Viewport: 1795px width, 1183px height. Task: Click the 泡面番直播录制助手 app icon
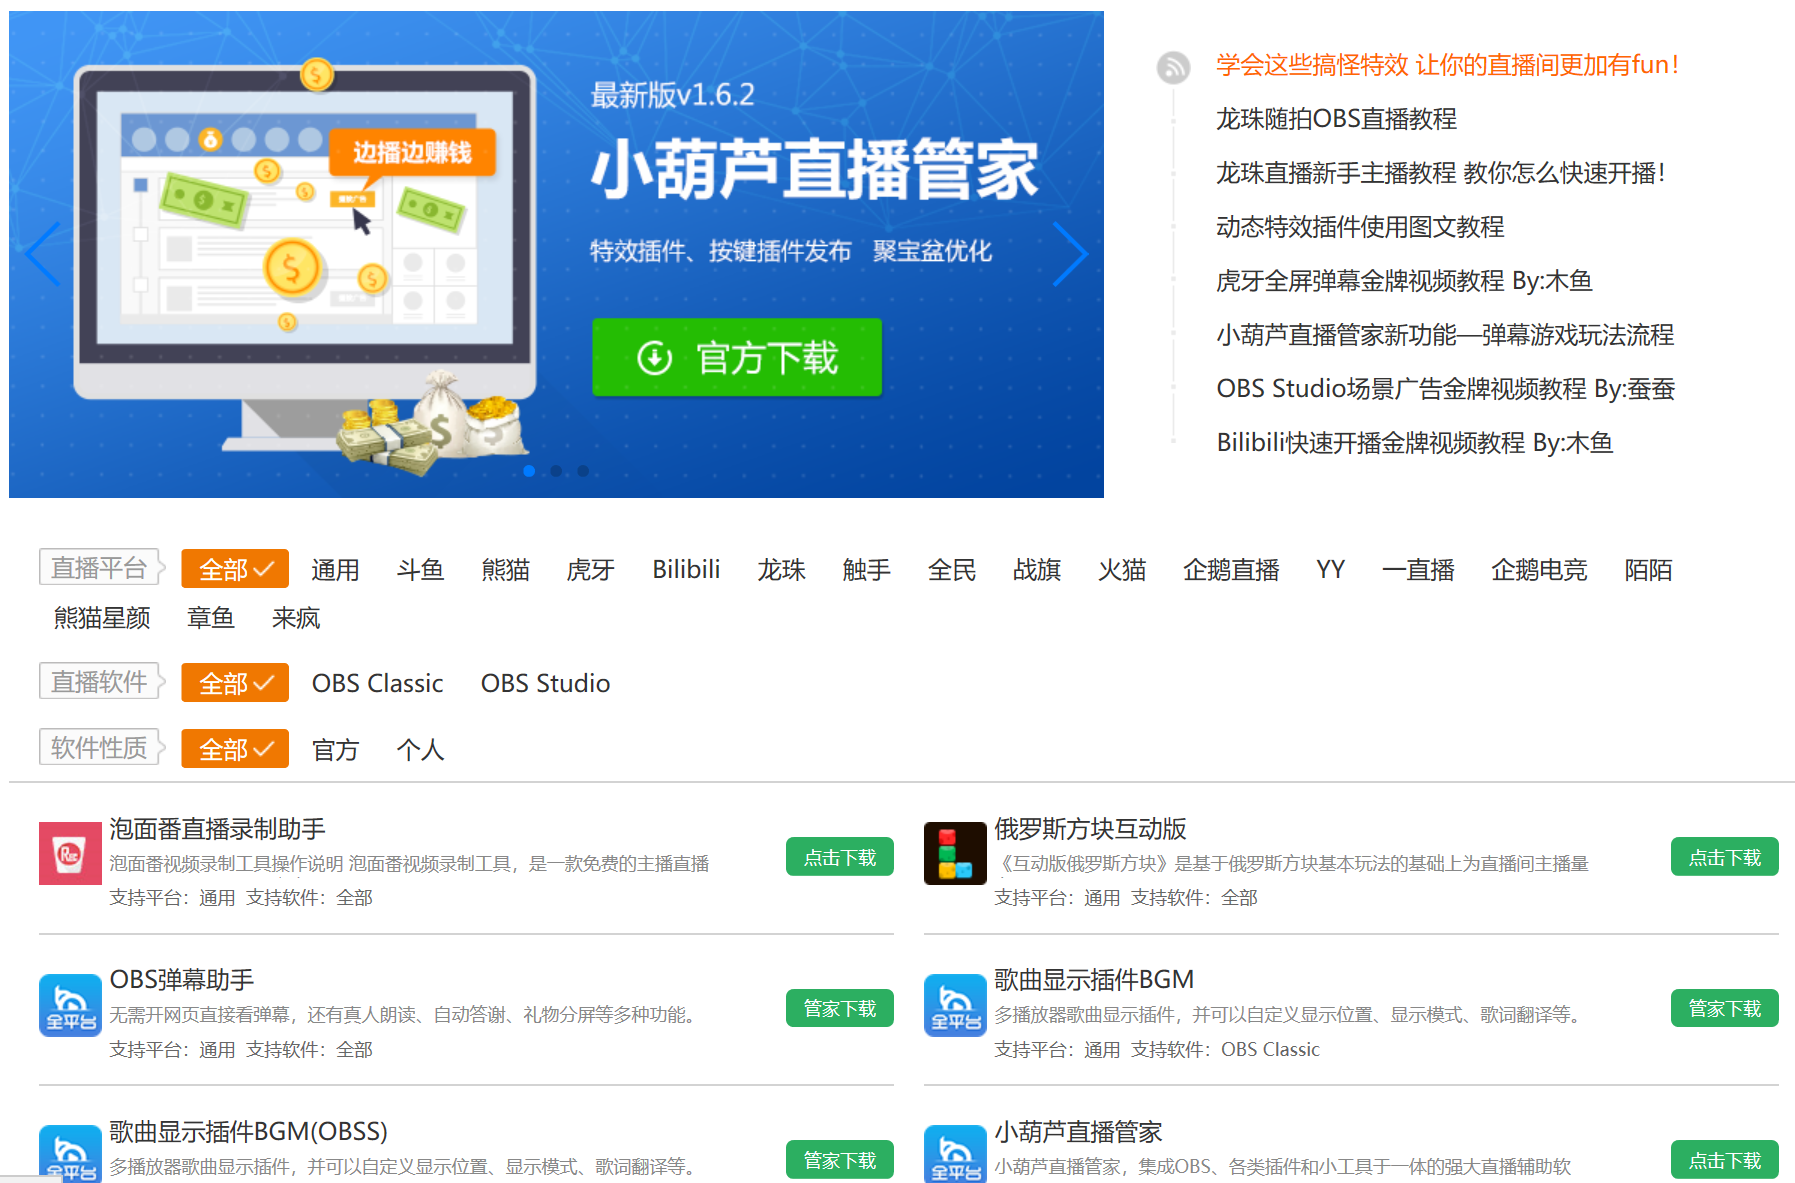tap(70, 853)
